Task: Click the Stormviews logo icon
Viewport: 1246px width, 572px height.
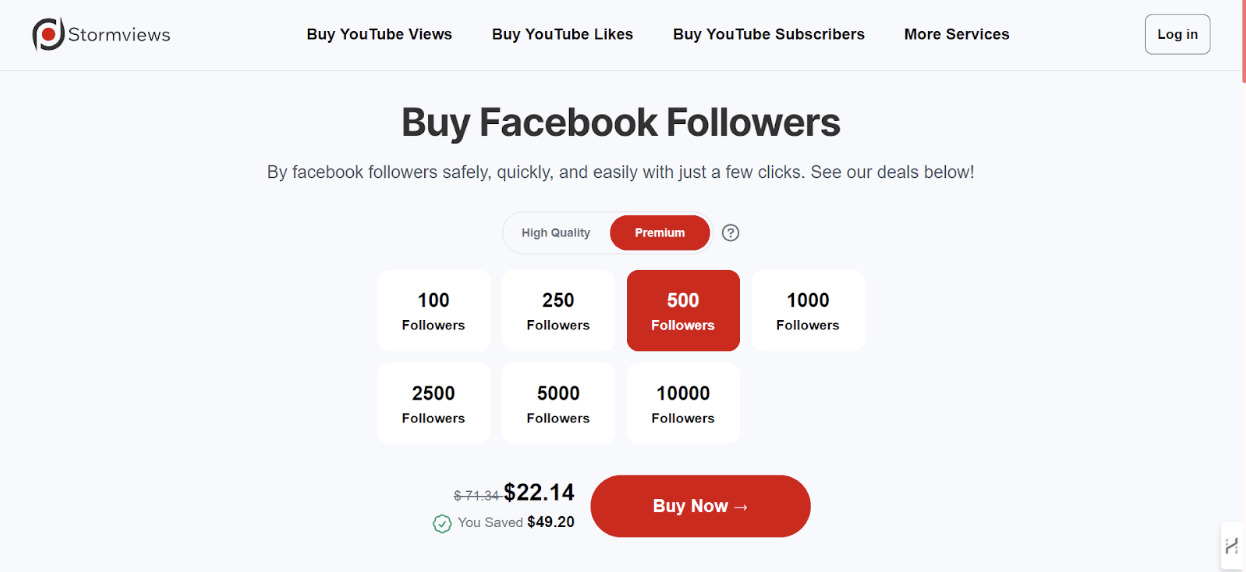Action: tap(47, 34)
